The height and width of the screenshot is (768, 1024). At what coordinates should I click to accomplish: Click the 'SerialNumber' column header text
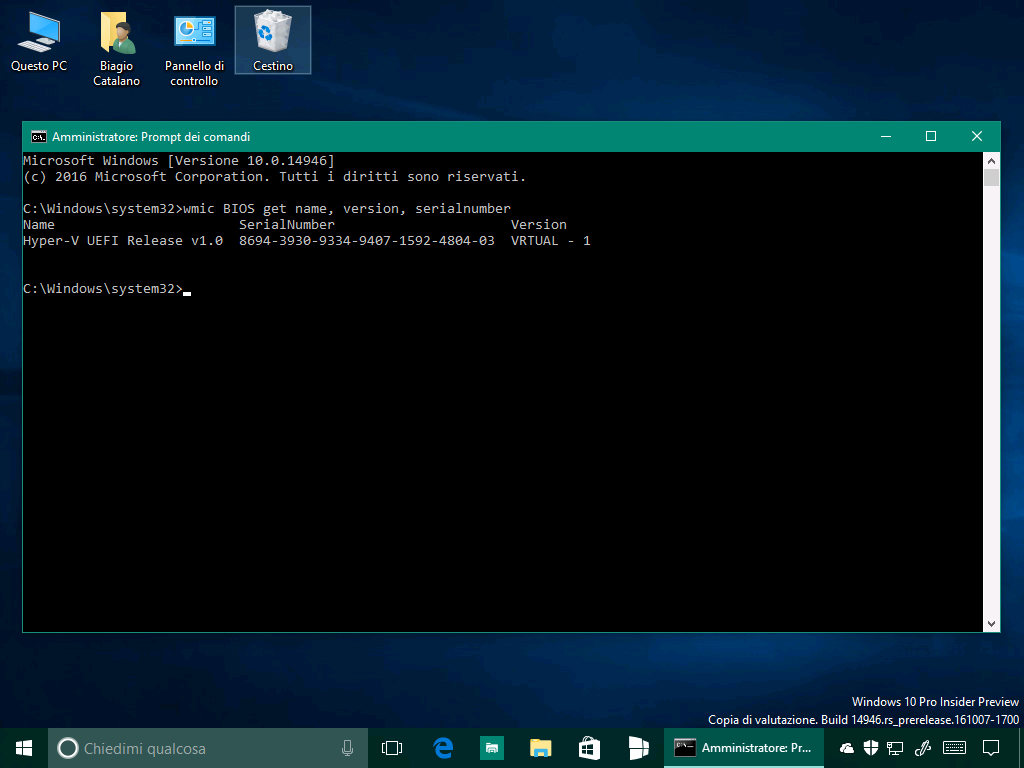[287, 225]
